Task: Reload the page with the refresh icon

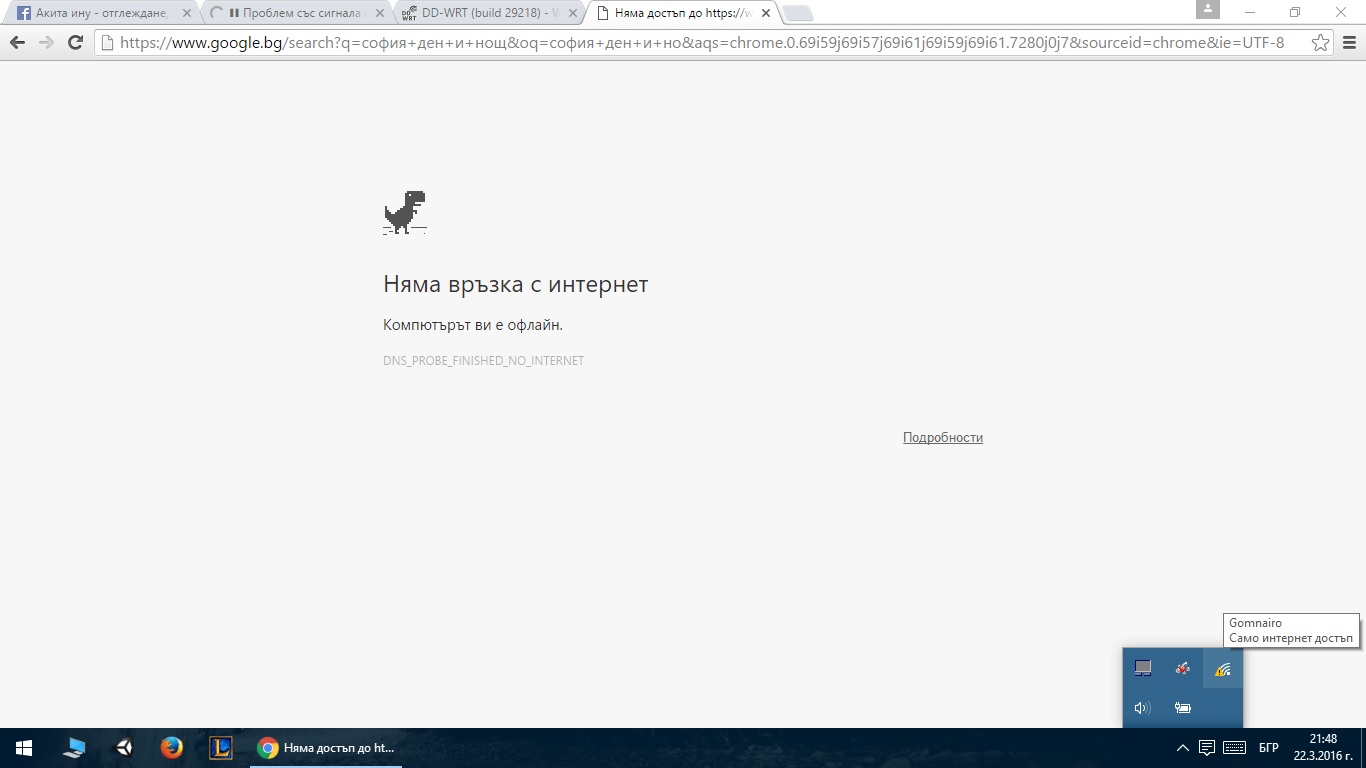Action: (x=75, y=43)
